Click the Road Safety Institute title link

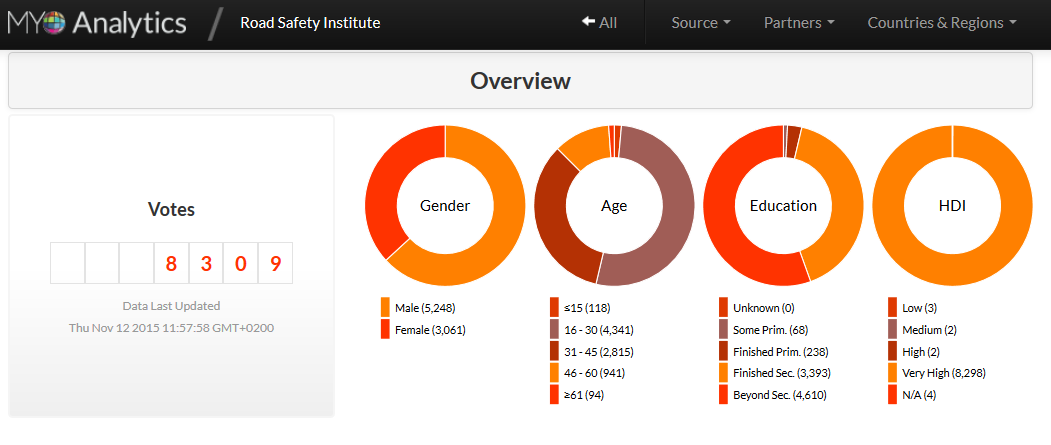(x=310, y=23)
